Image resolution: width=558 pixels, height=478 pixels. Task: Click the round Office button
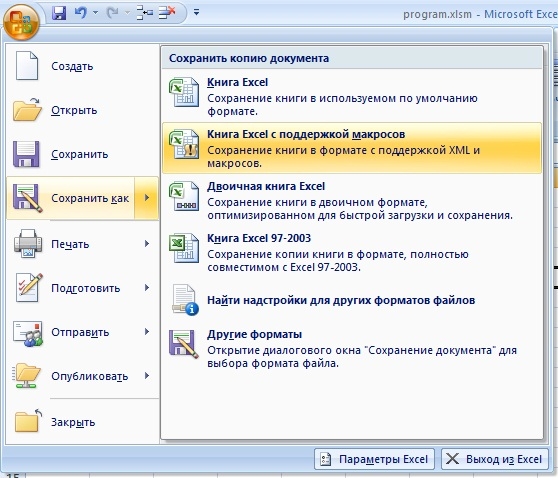21,22
